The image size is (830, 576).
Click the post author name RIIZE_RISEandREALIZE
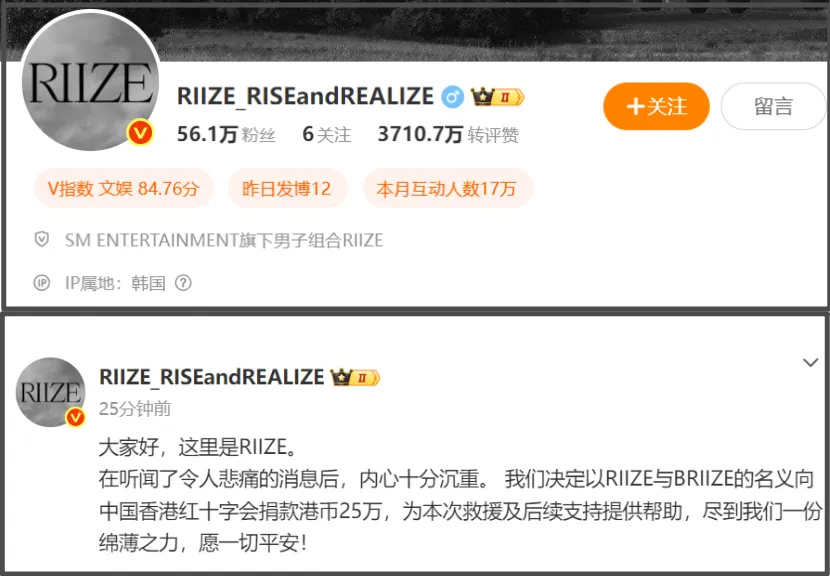click(212, 377)
